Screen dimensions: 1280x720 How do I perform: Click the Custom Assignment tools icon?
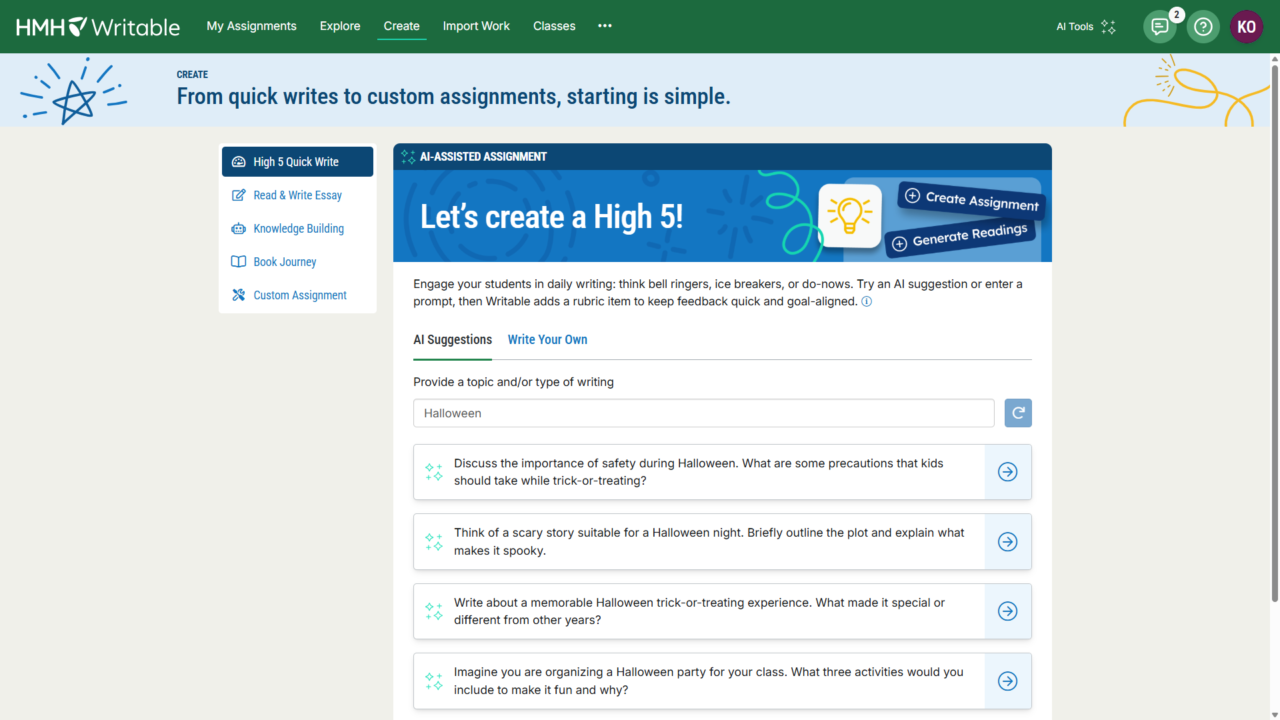pos(238,295)
